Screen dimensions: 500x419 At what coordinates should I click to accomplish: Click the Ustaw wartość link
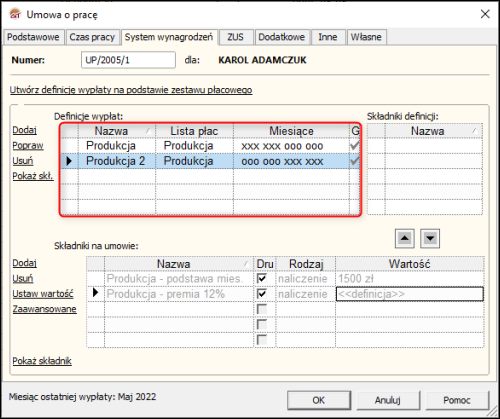[43, 294]
